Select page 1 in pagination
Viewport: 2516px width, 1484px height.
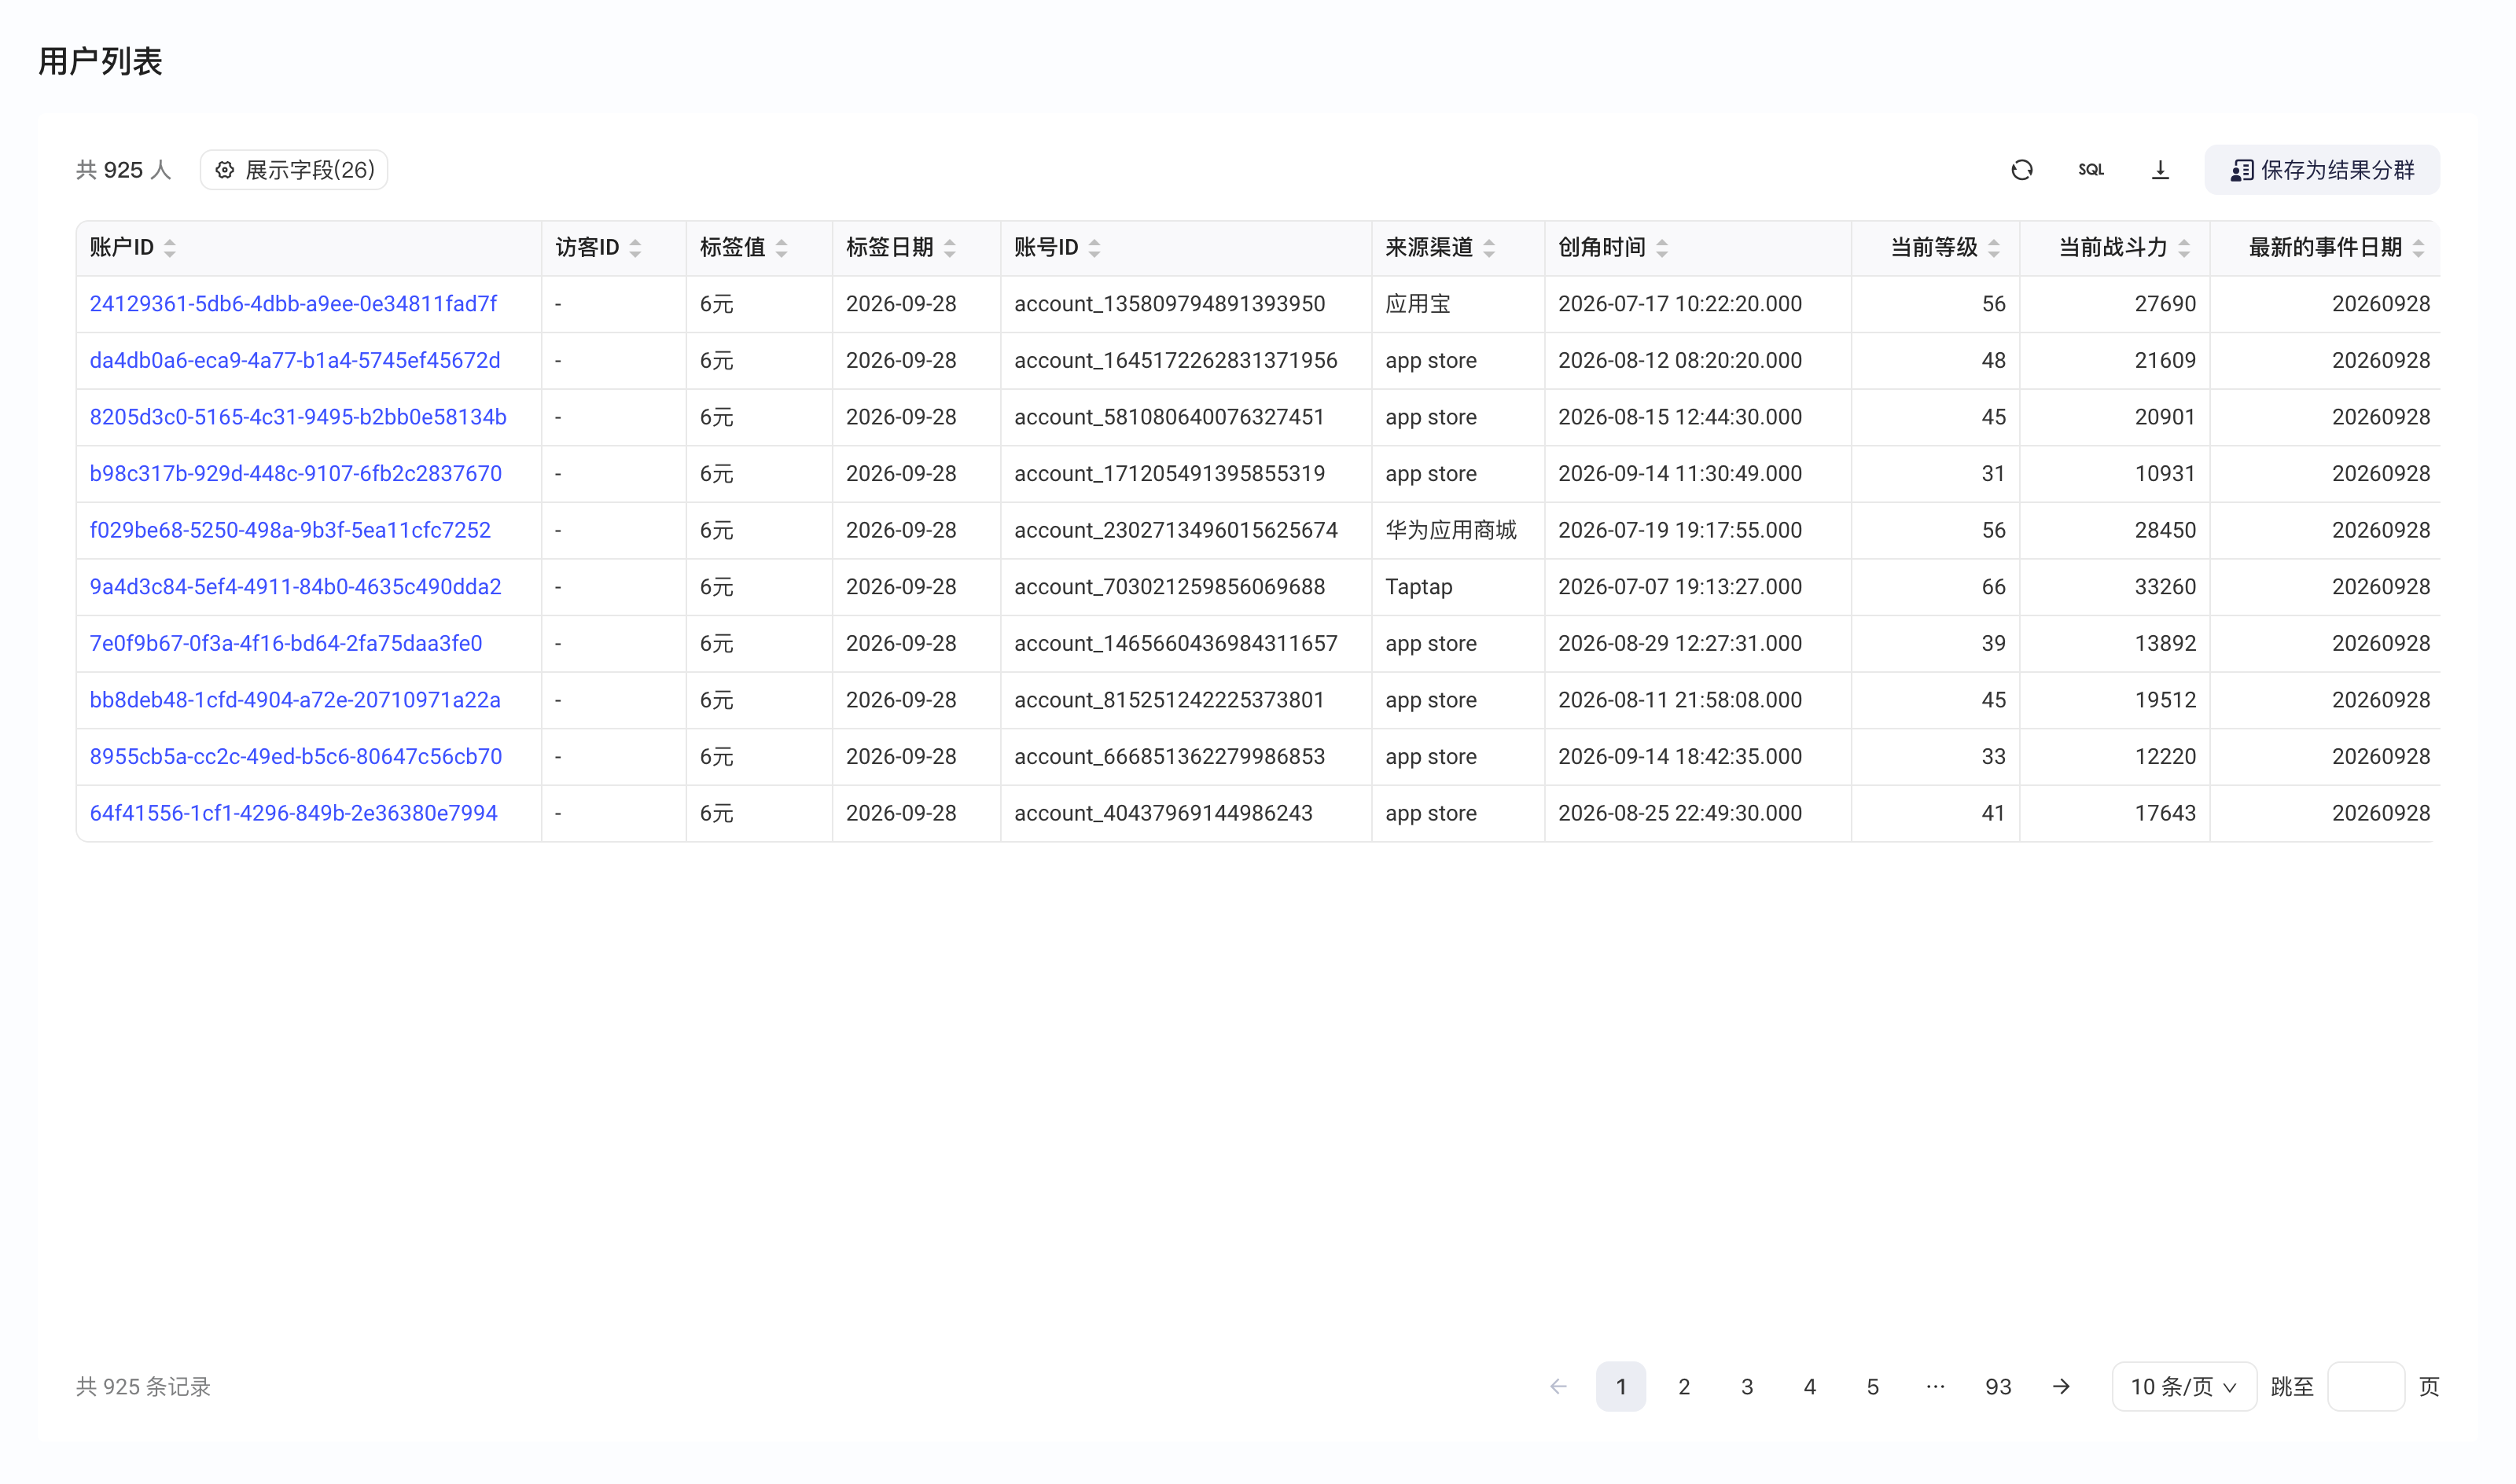click(1621, 1386)
